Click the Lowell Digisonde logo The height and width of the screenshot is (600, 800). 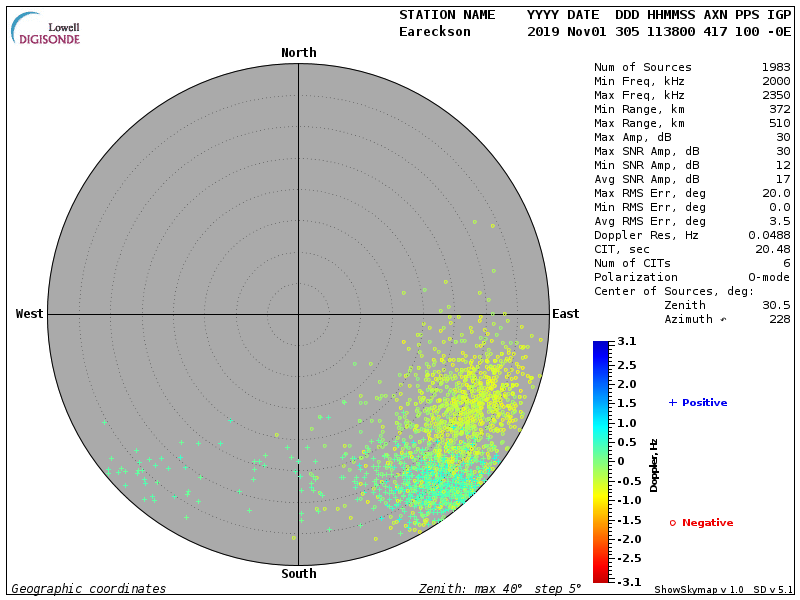pyautogui.click(x=47, y=29)
